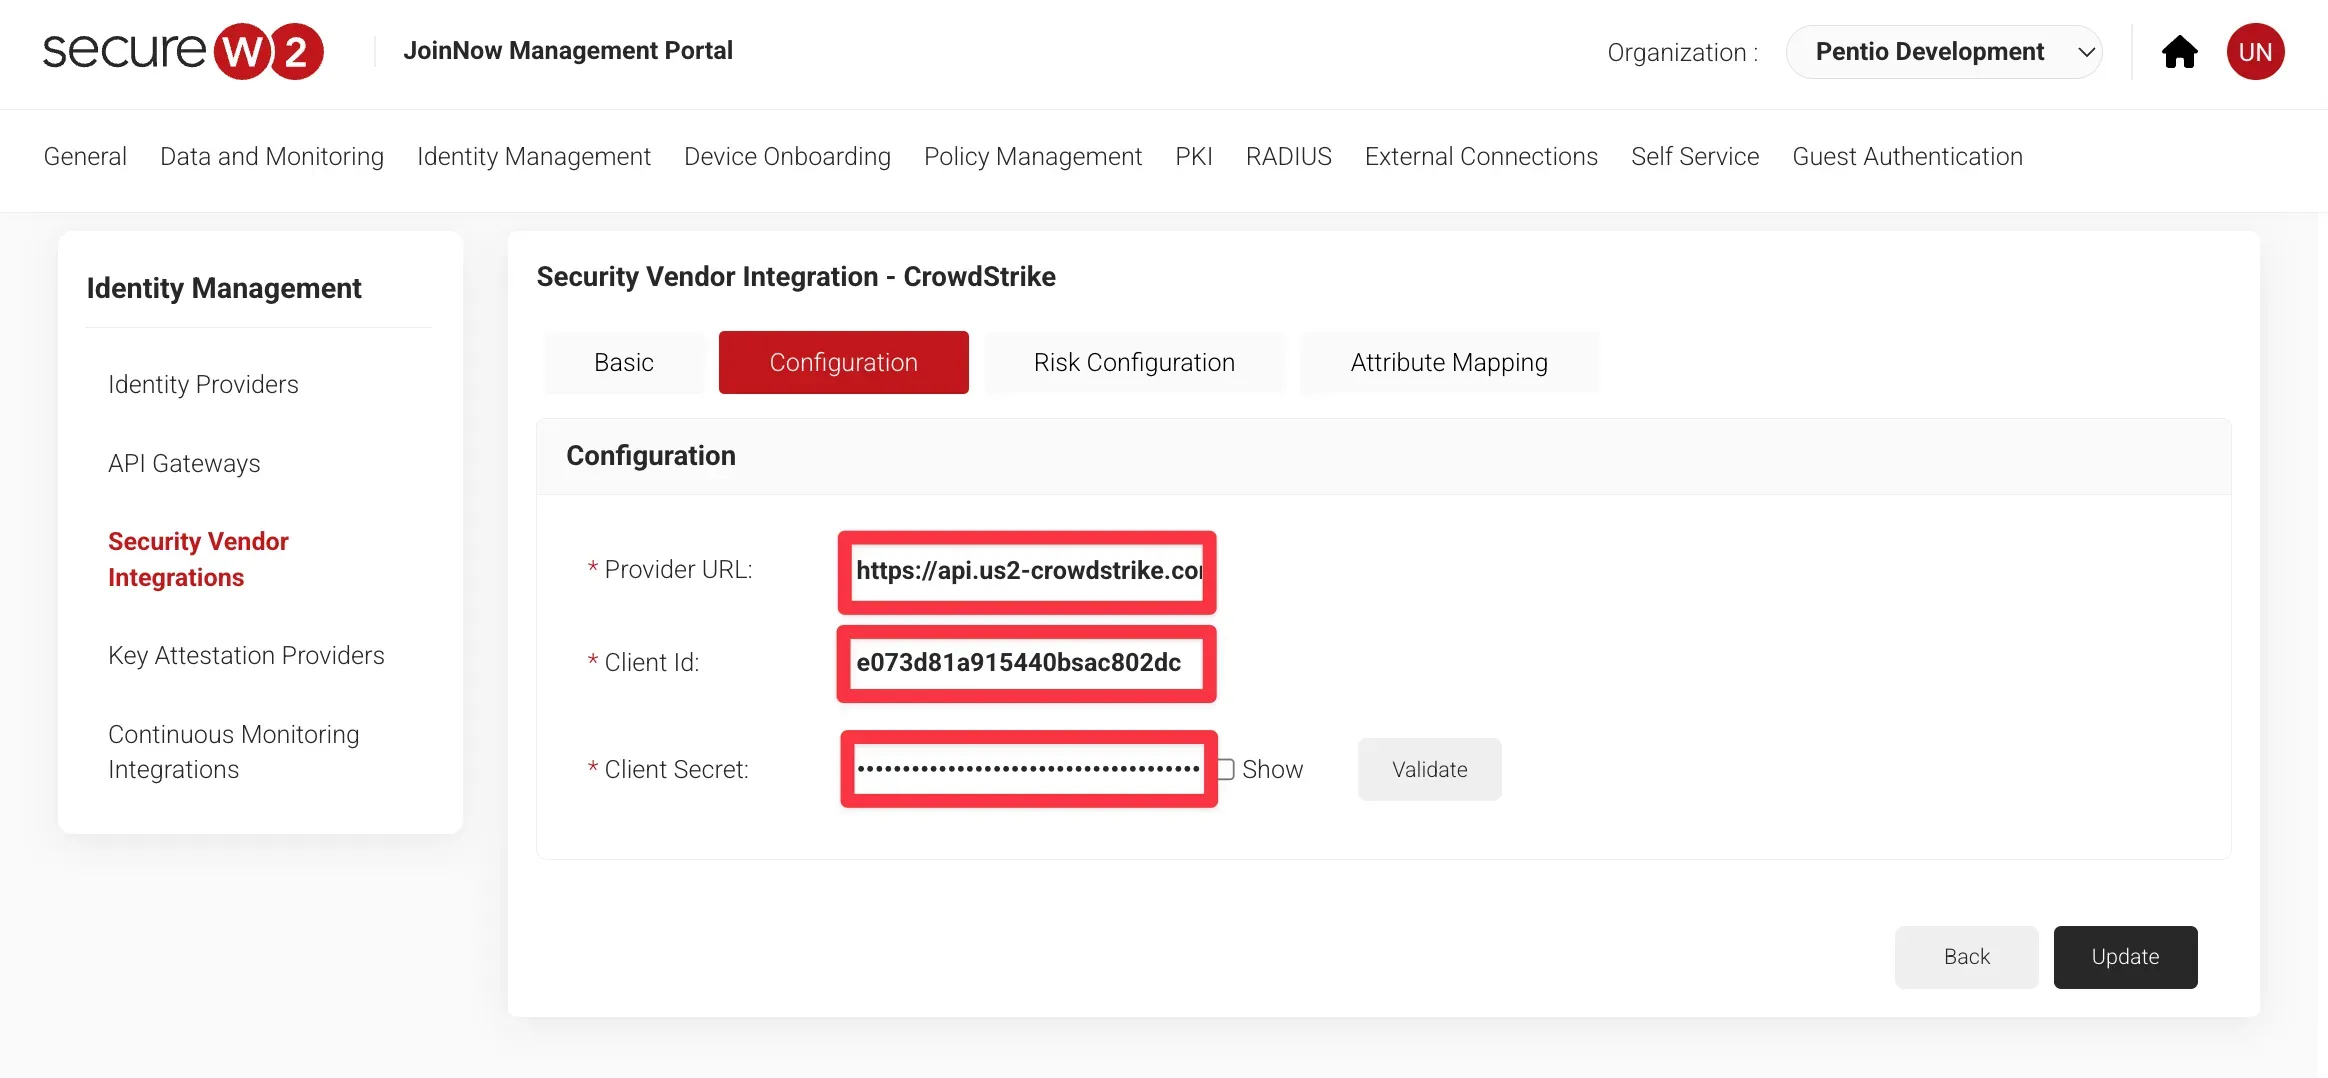
Task: Switch to the Risk Configuration tab
Action: (1134, 363)
